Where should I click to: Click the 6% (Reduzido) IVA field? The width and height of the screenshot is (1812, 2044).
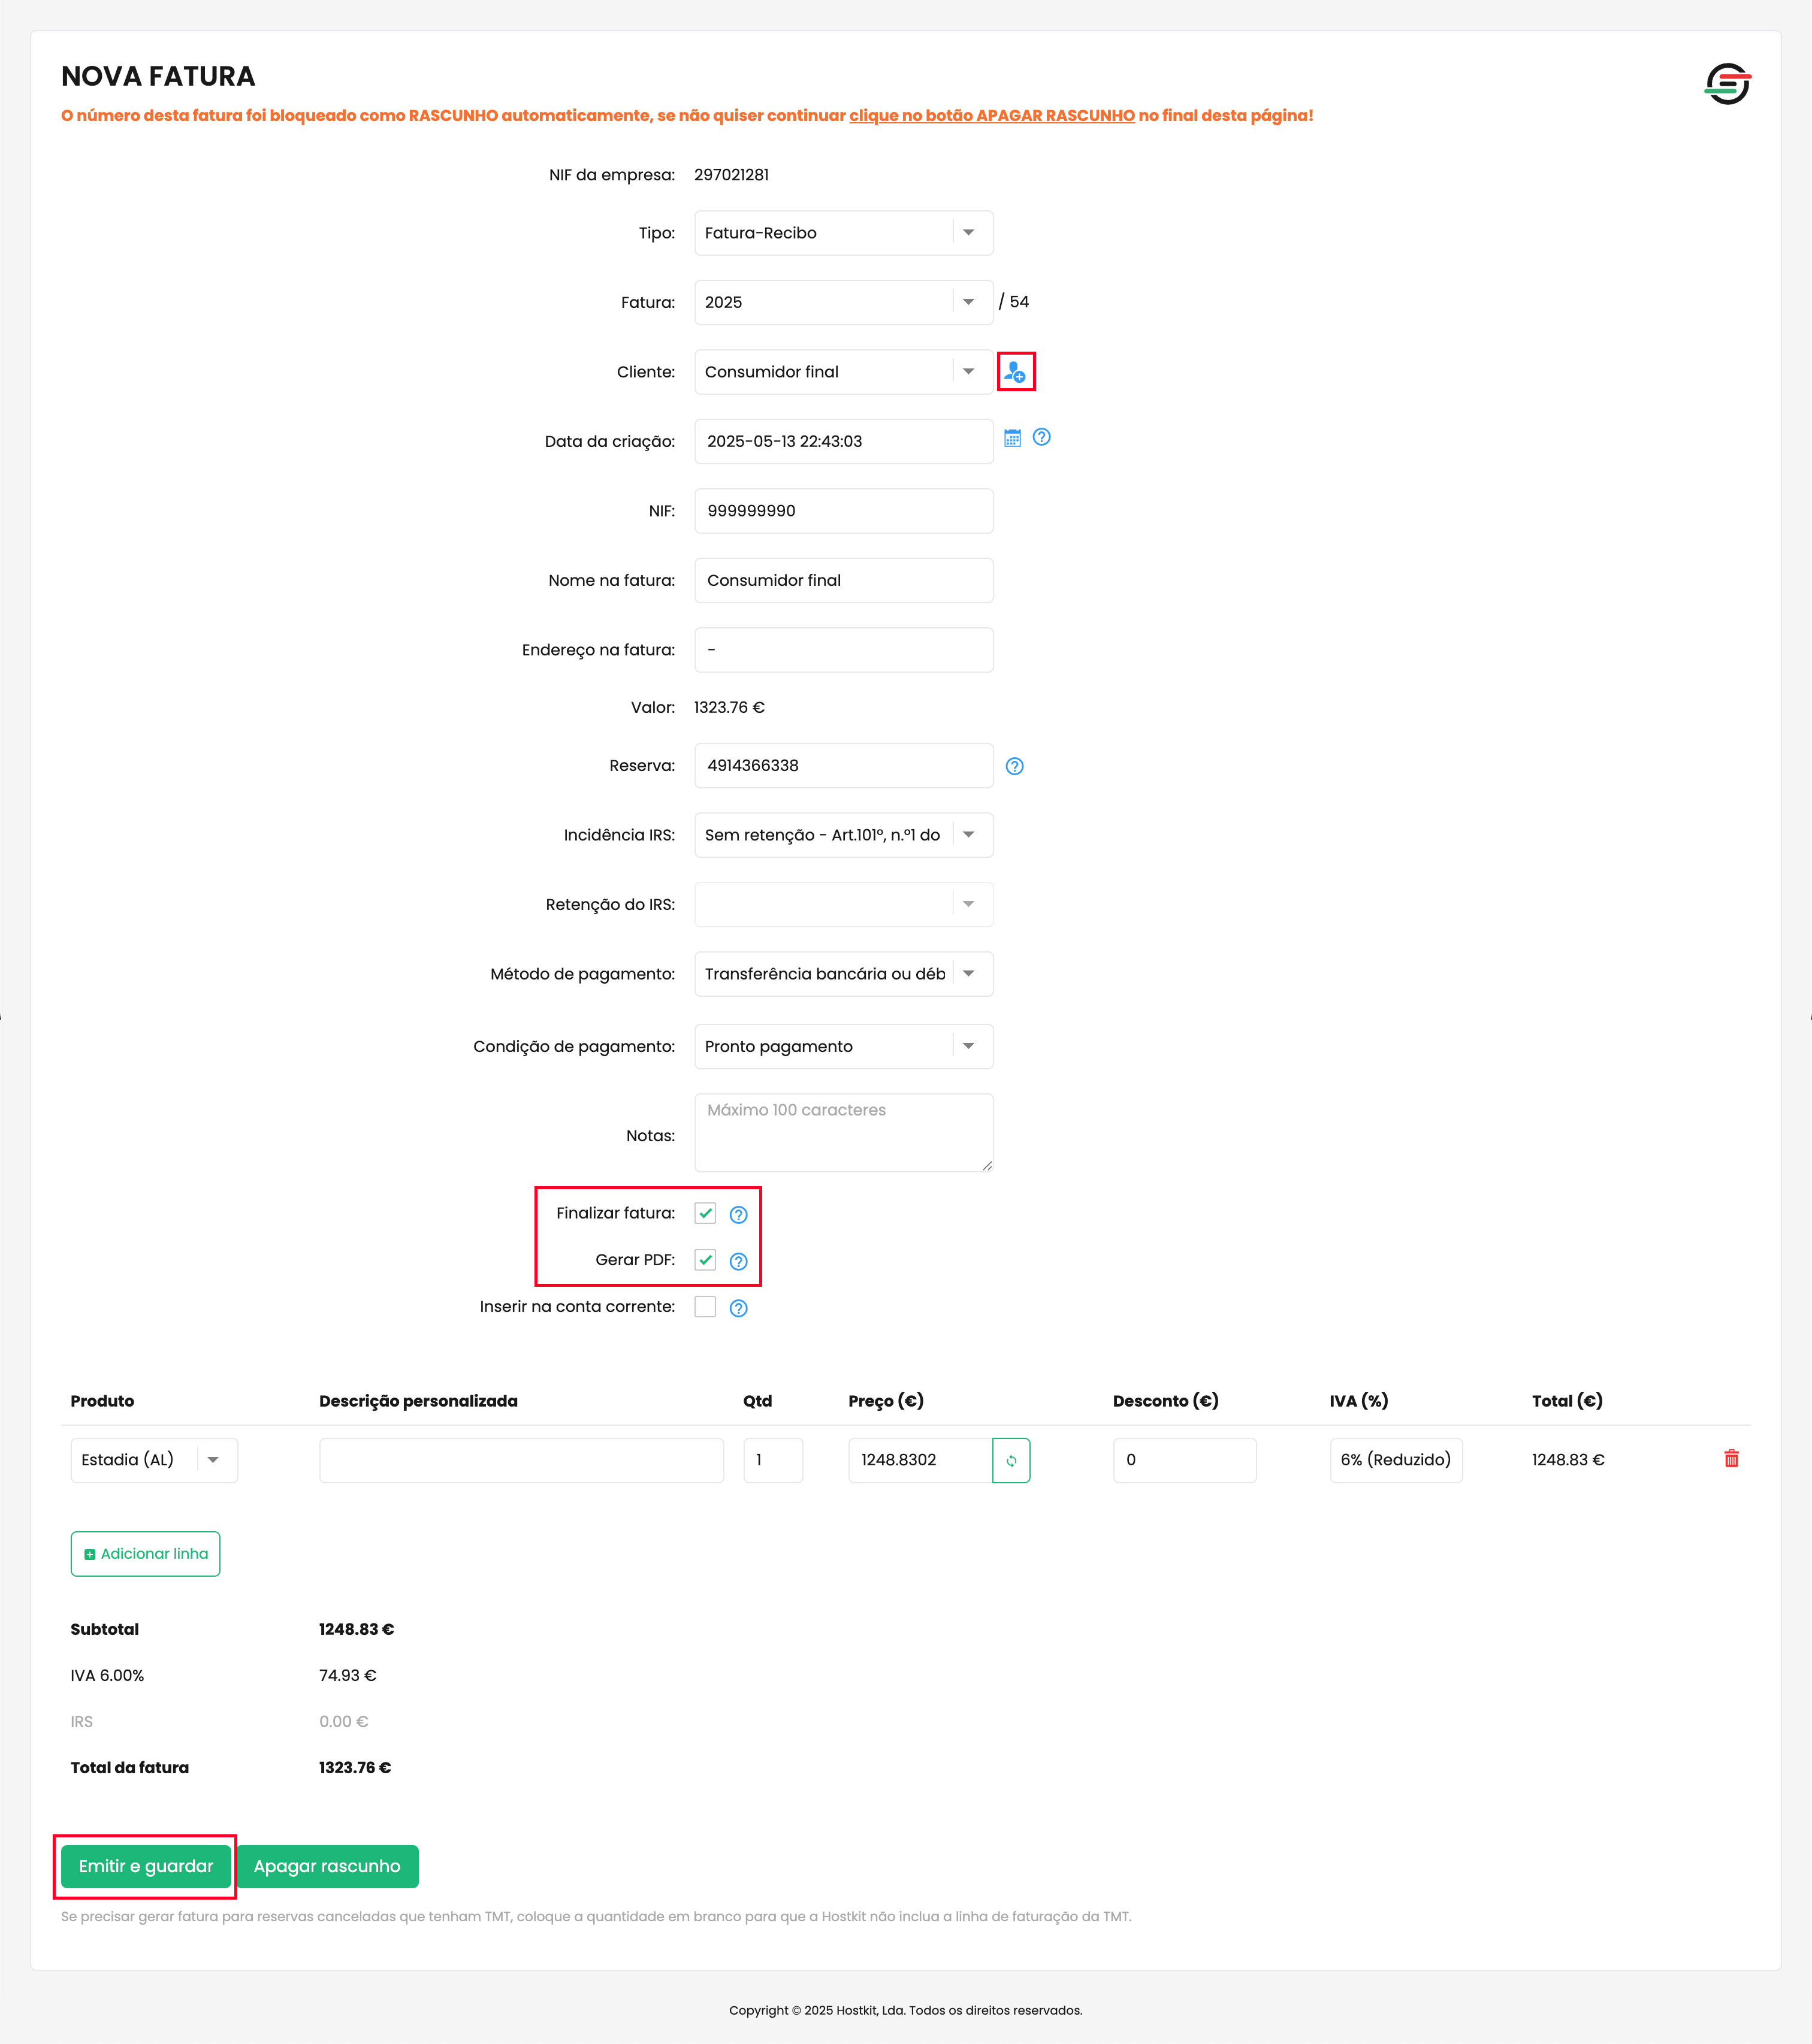click(1396, 1460)
